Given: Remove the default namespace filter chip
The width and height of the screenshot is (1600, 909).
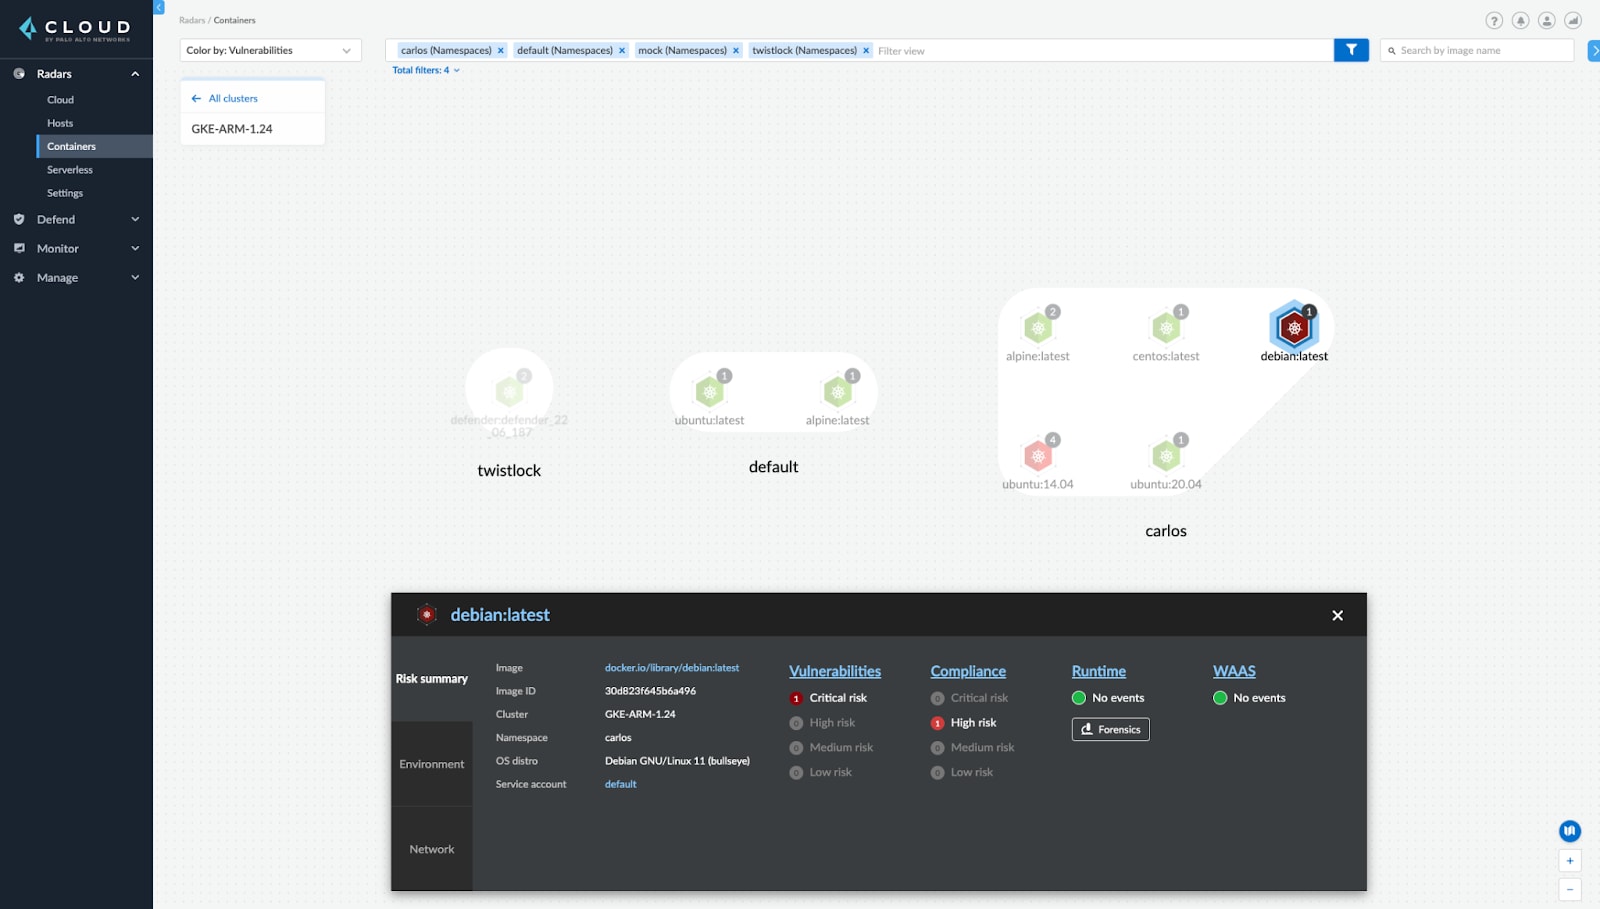Looking at the screenshot, I should click(622, 50).
